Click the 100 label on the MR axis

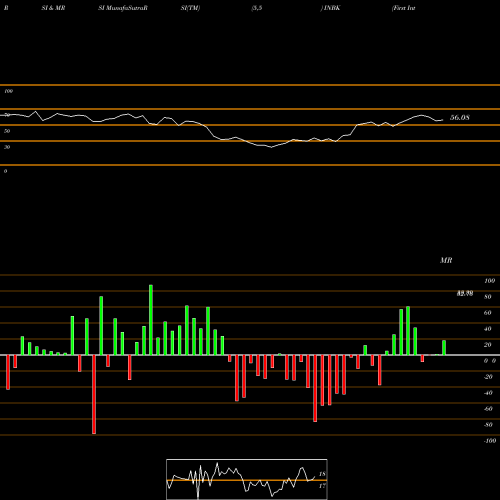(x=489, y=281)
